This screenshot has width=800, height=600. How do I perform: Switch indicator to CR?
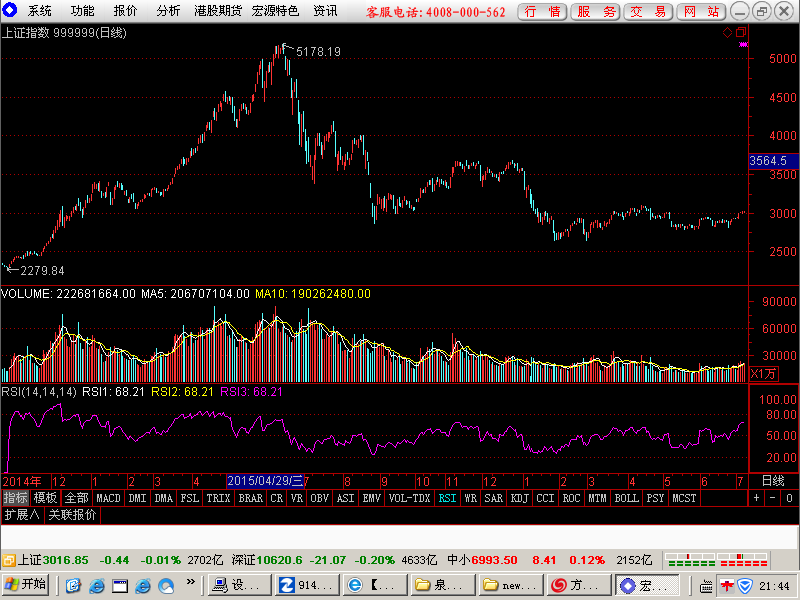pos(277,498)
